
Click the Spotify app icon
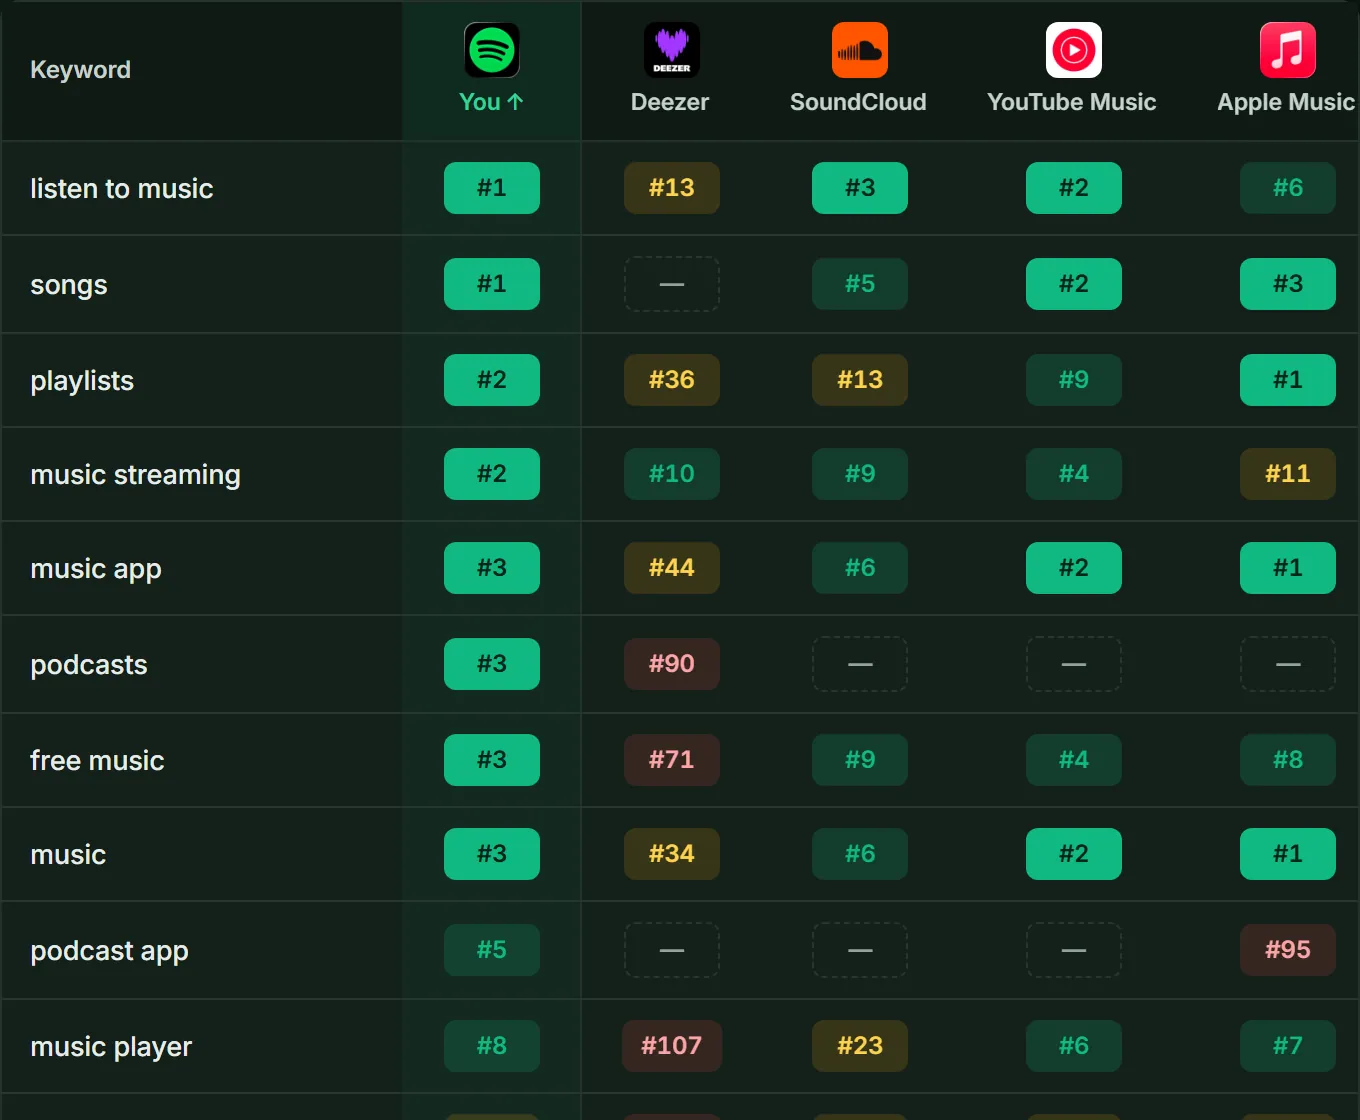click(x=492, y=50)
